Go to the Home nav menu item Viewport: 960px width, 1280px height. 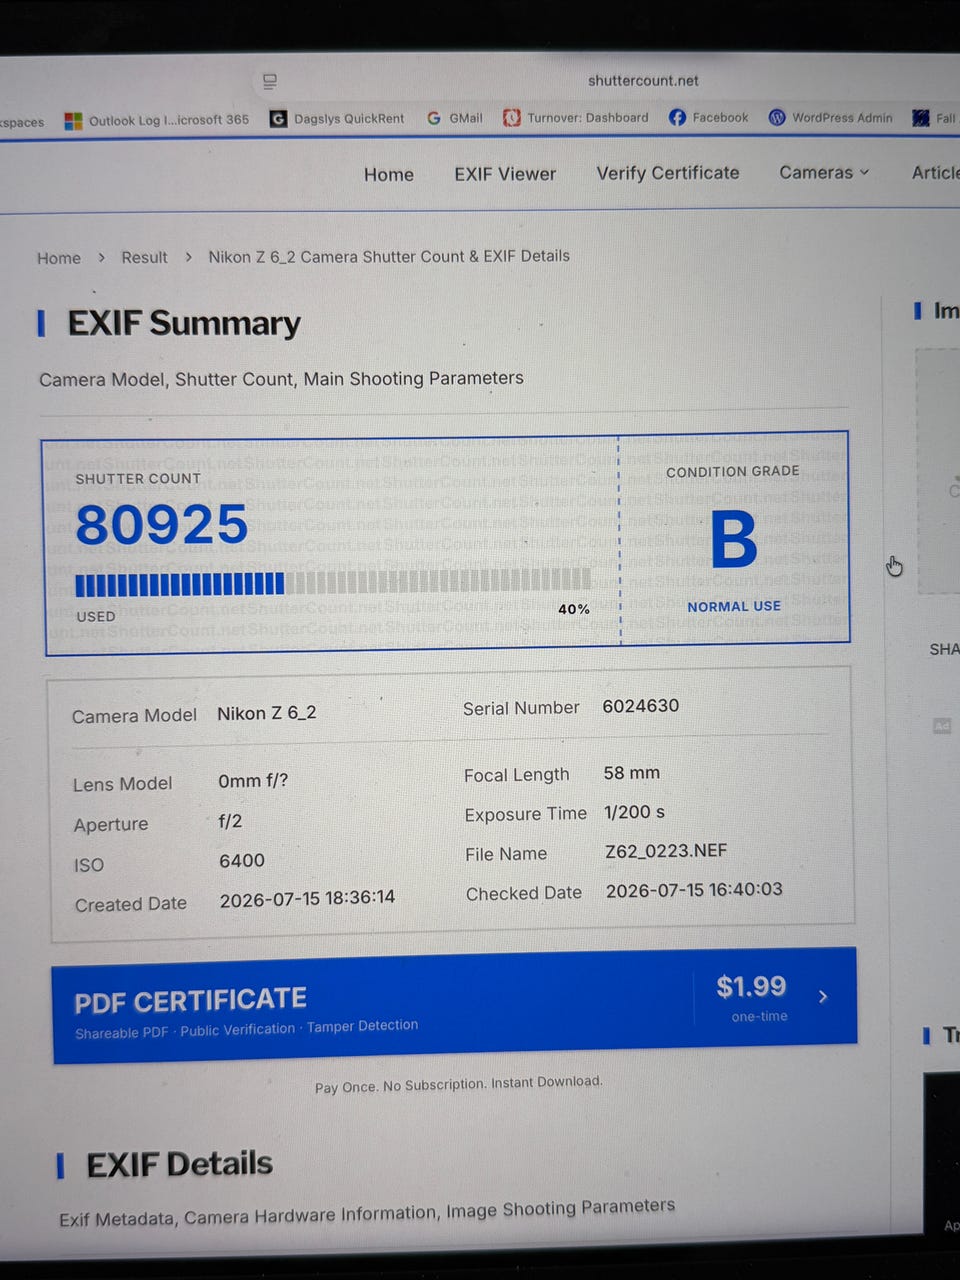pos(389,174)
